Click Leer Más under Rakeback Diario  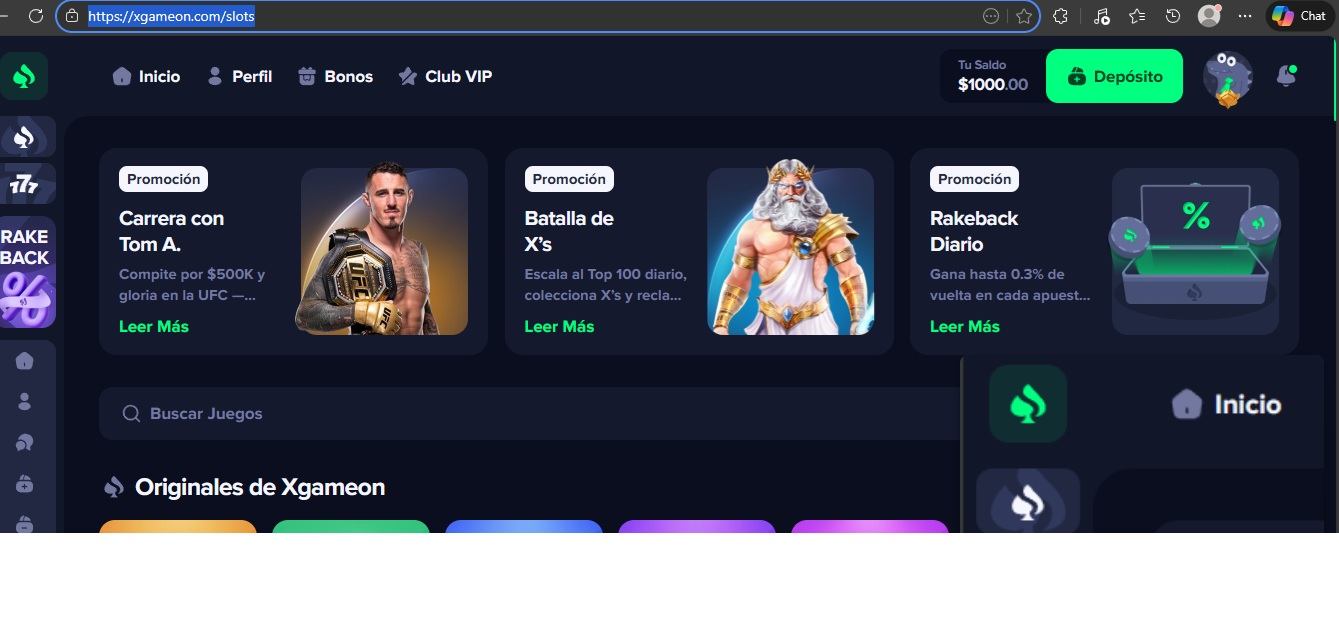point(965,326)
